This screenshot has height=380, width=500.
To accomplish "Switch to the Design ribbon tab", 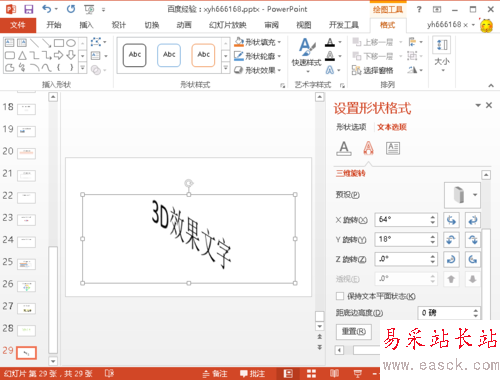I will pos(119,25).
